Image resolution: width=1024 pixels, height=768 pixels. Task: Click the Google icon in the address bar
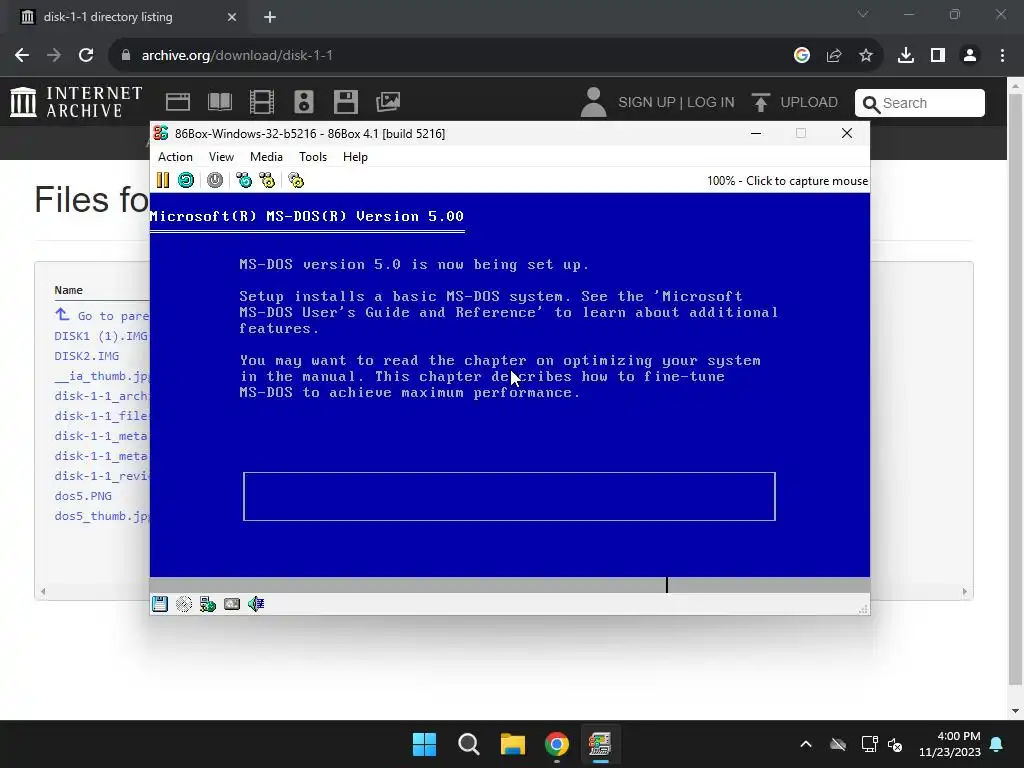[x=802, y=56]
